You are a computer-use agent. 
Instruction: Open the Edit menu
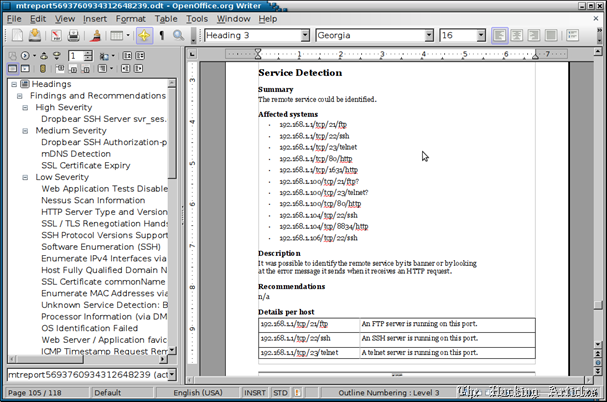38,19
